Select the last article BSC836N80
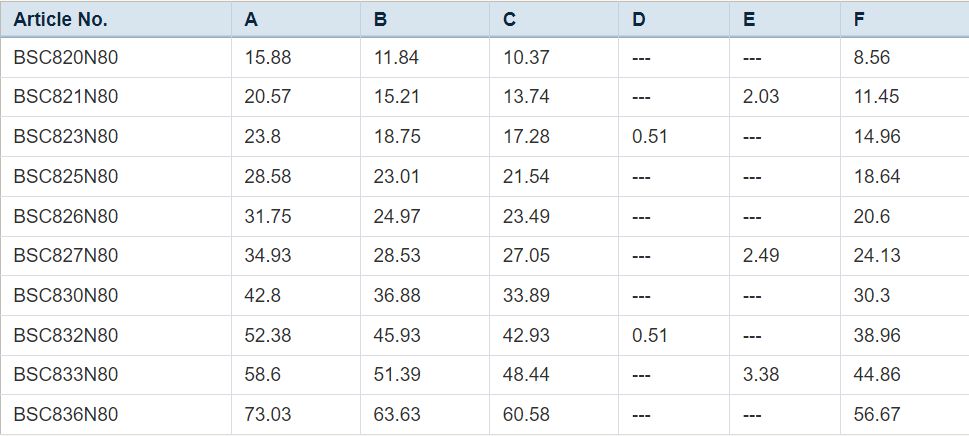The image size is (969, 436). (66, 414)
